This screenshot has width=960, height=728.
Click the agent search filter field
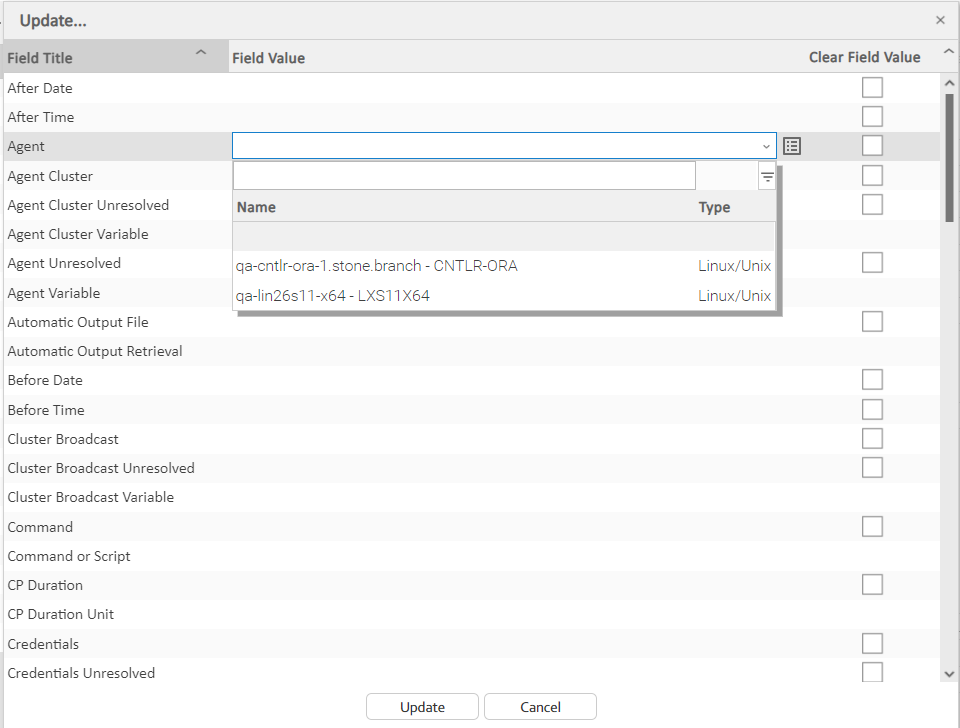(x=464, y=177)
